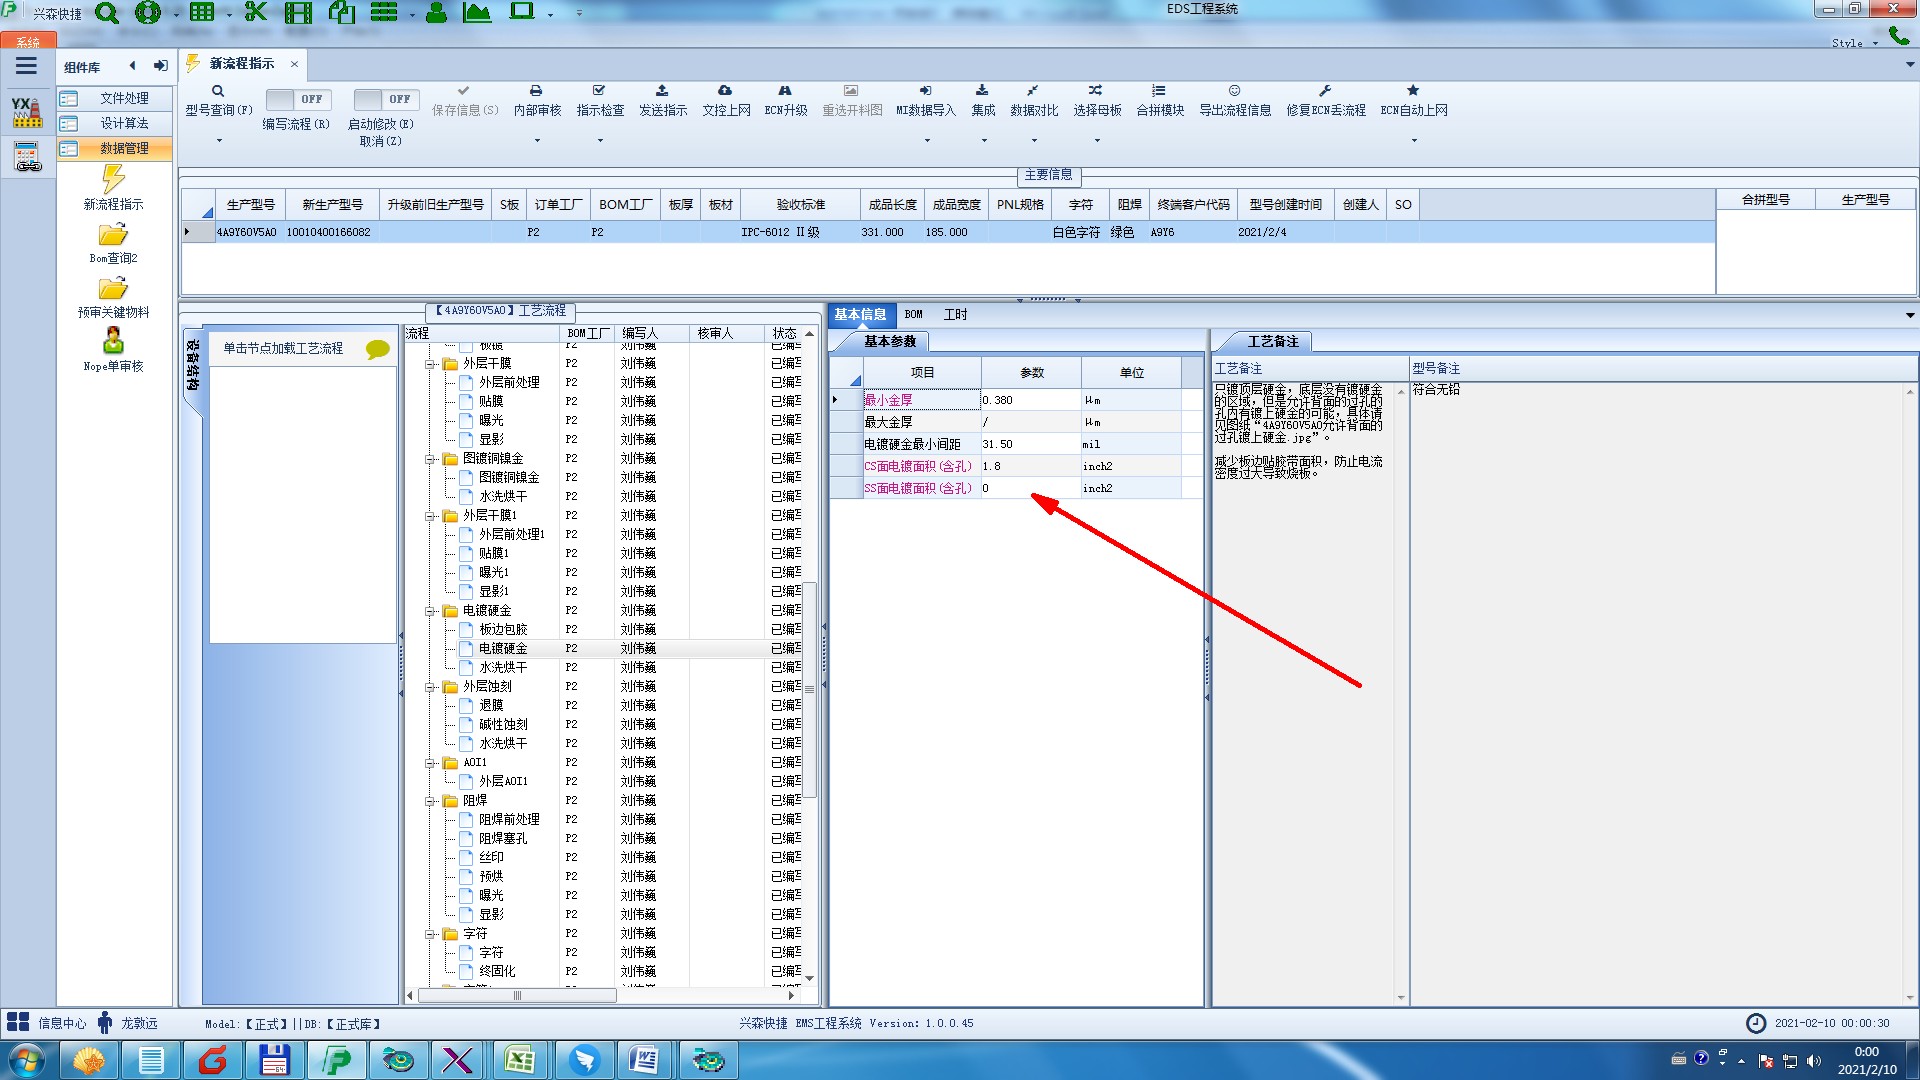1920x1080 pixels.
Task: Open the 新流程指示 lightning sidebar icon
Action: (x=113, y=180)
